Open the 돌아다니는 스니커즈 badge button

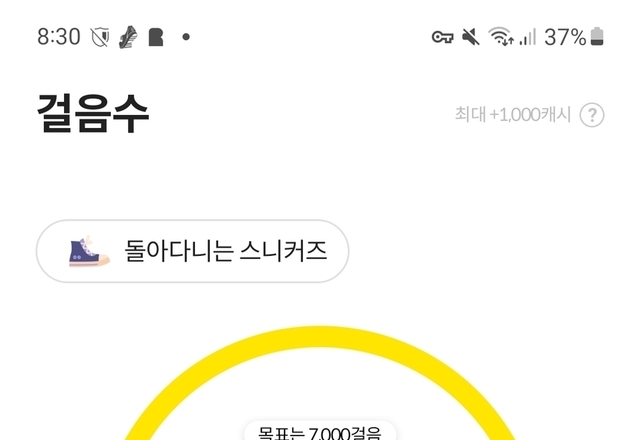[192, 251]
